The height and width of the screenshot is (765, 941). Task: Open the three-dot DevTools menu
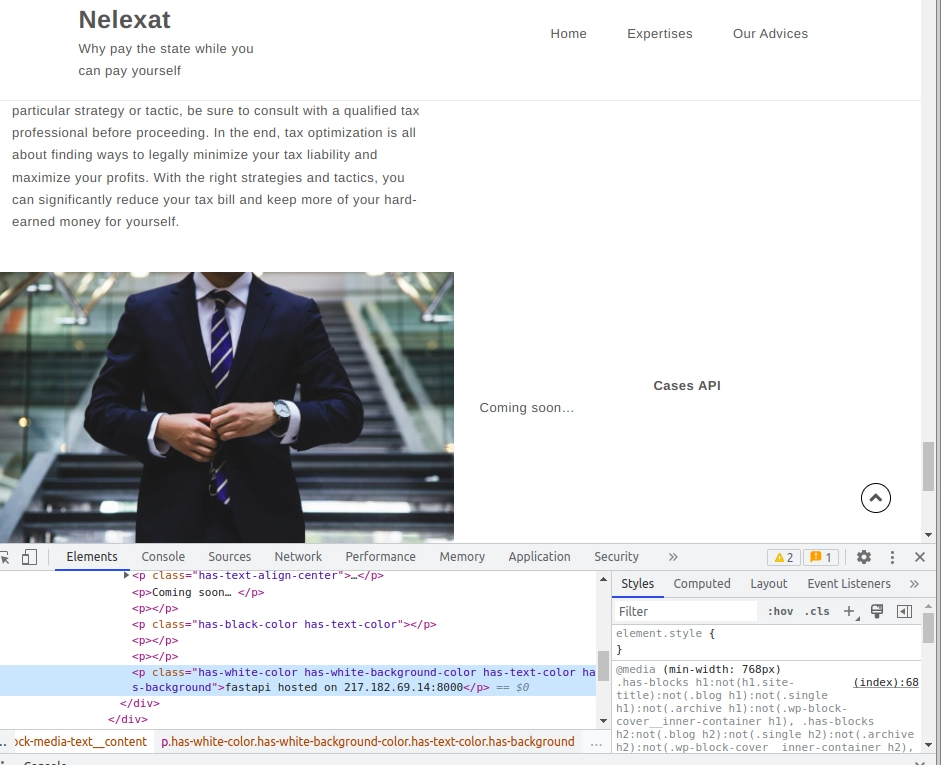[x=892, y=557]
